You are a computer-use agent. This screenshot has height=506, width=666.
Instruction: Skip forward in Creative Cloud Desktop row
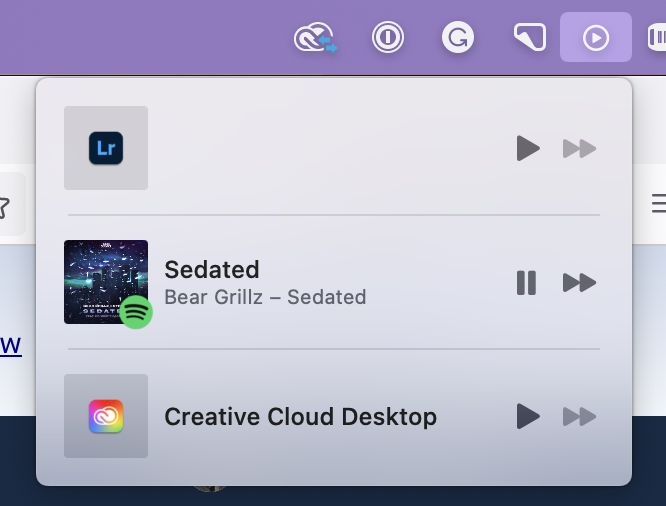coord(579,416)
